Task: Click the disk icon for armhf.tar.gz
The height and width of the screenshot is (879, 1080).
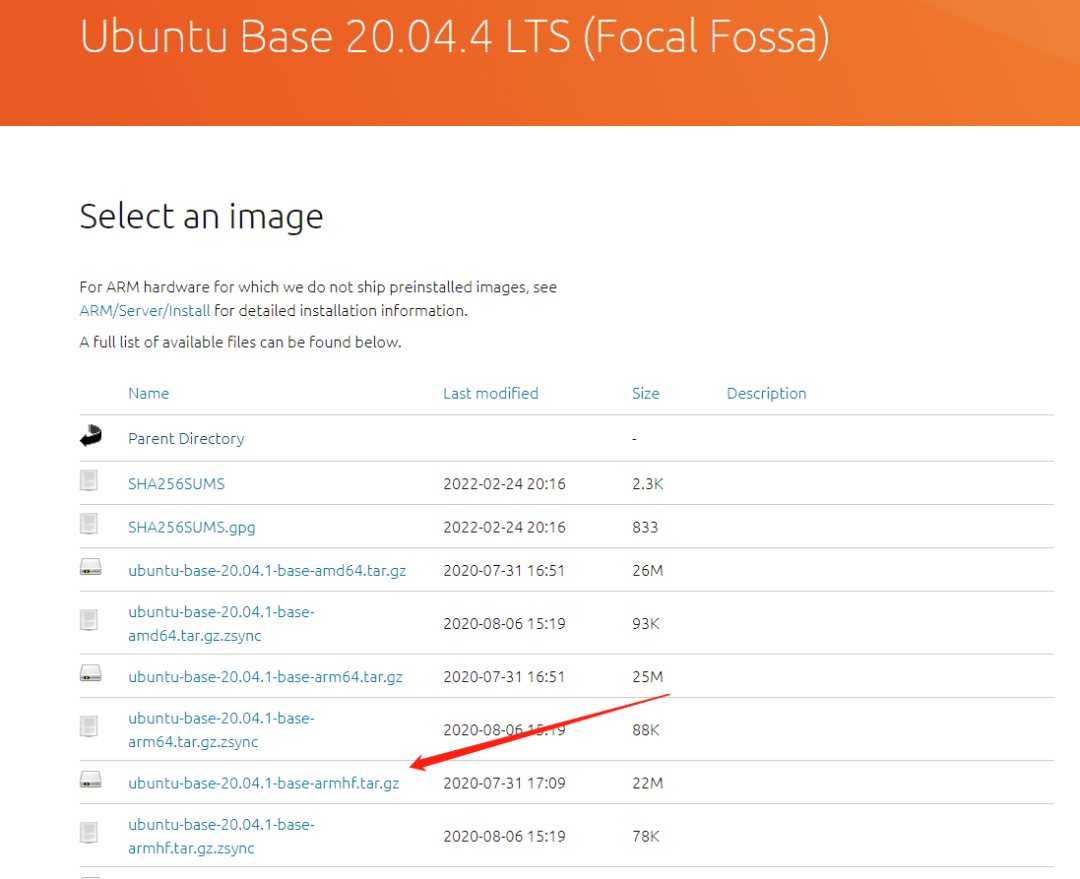Action: click(91, 780)
